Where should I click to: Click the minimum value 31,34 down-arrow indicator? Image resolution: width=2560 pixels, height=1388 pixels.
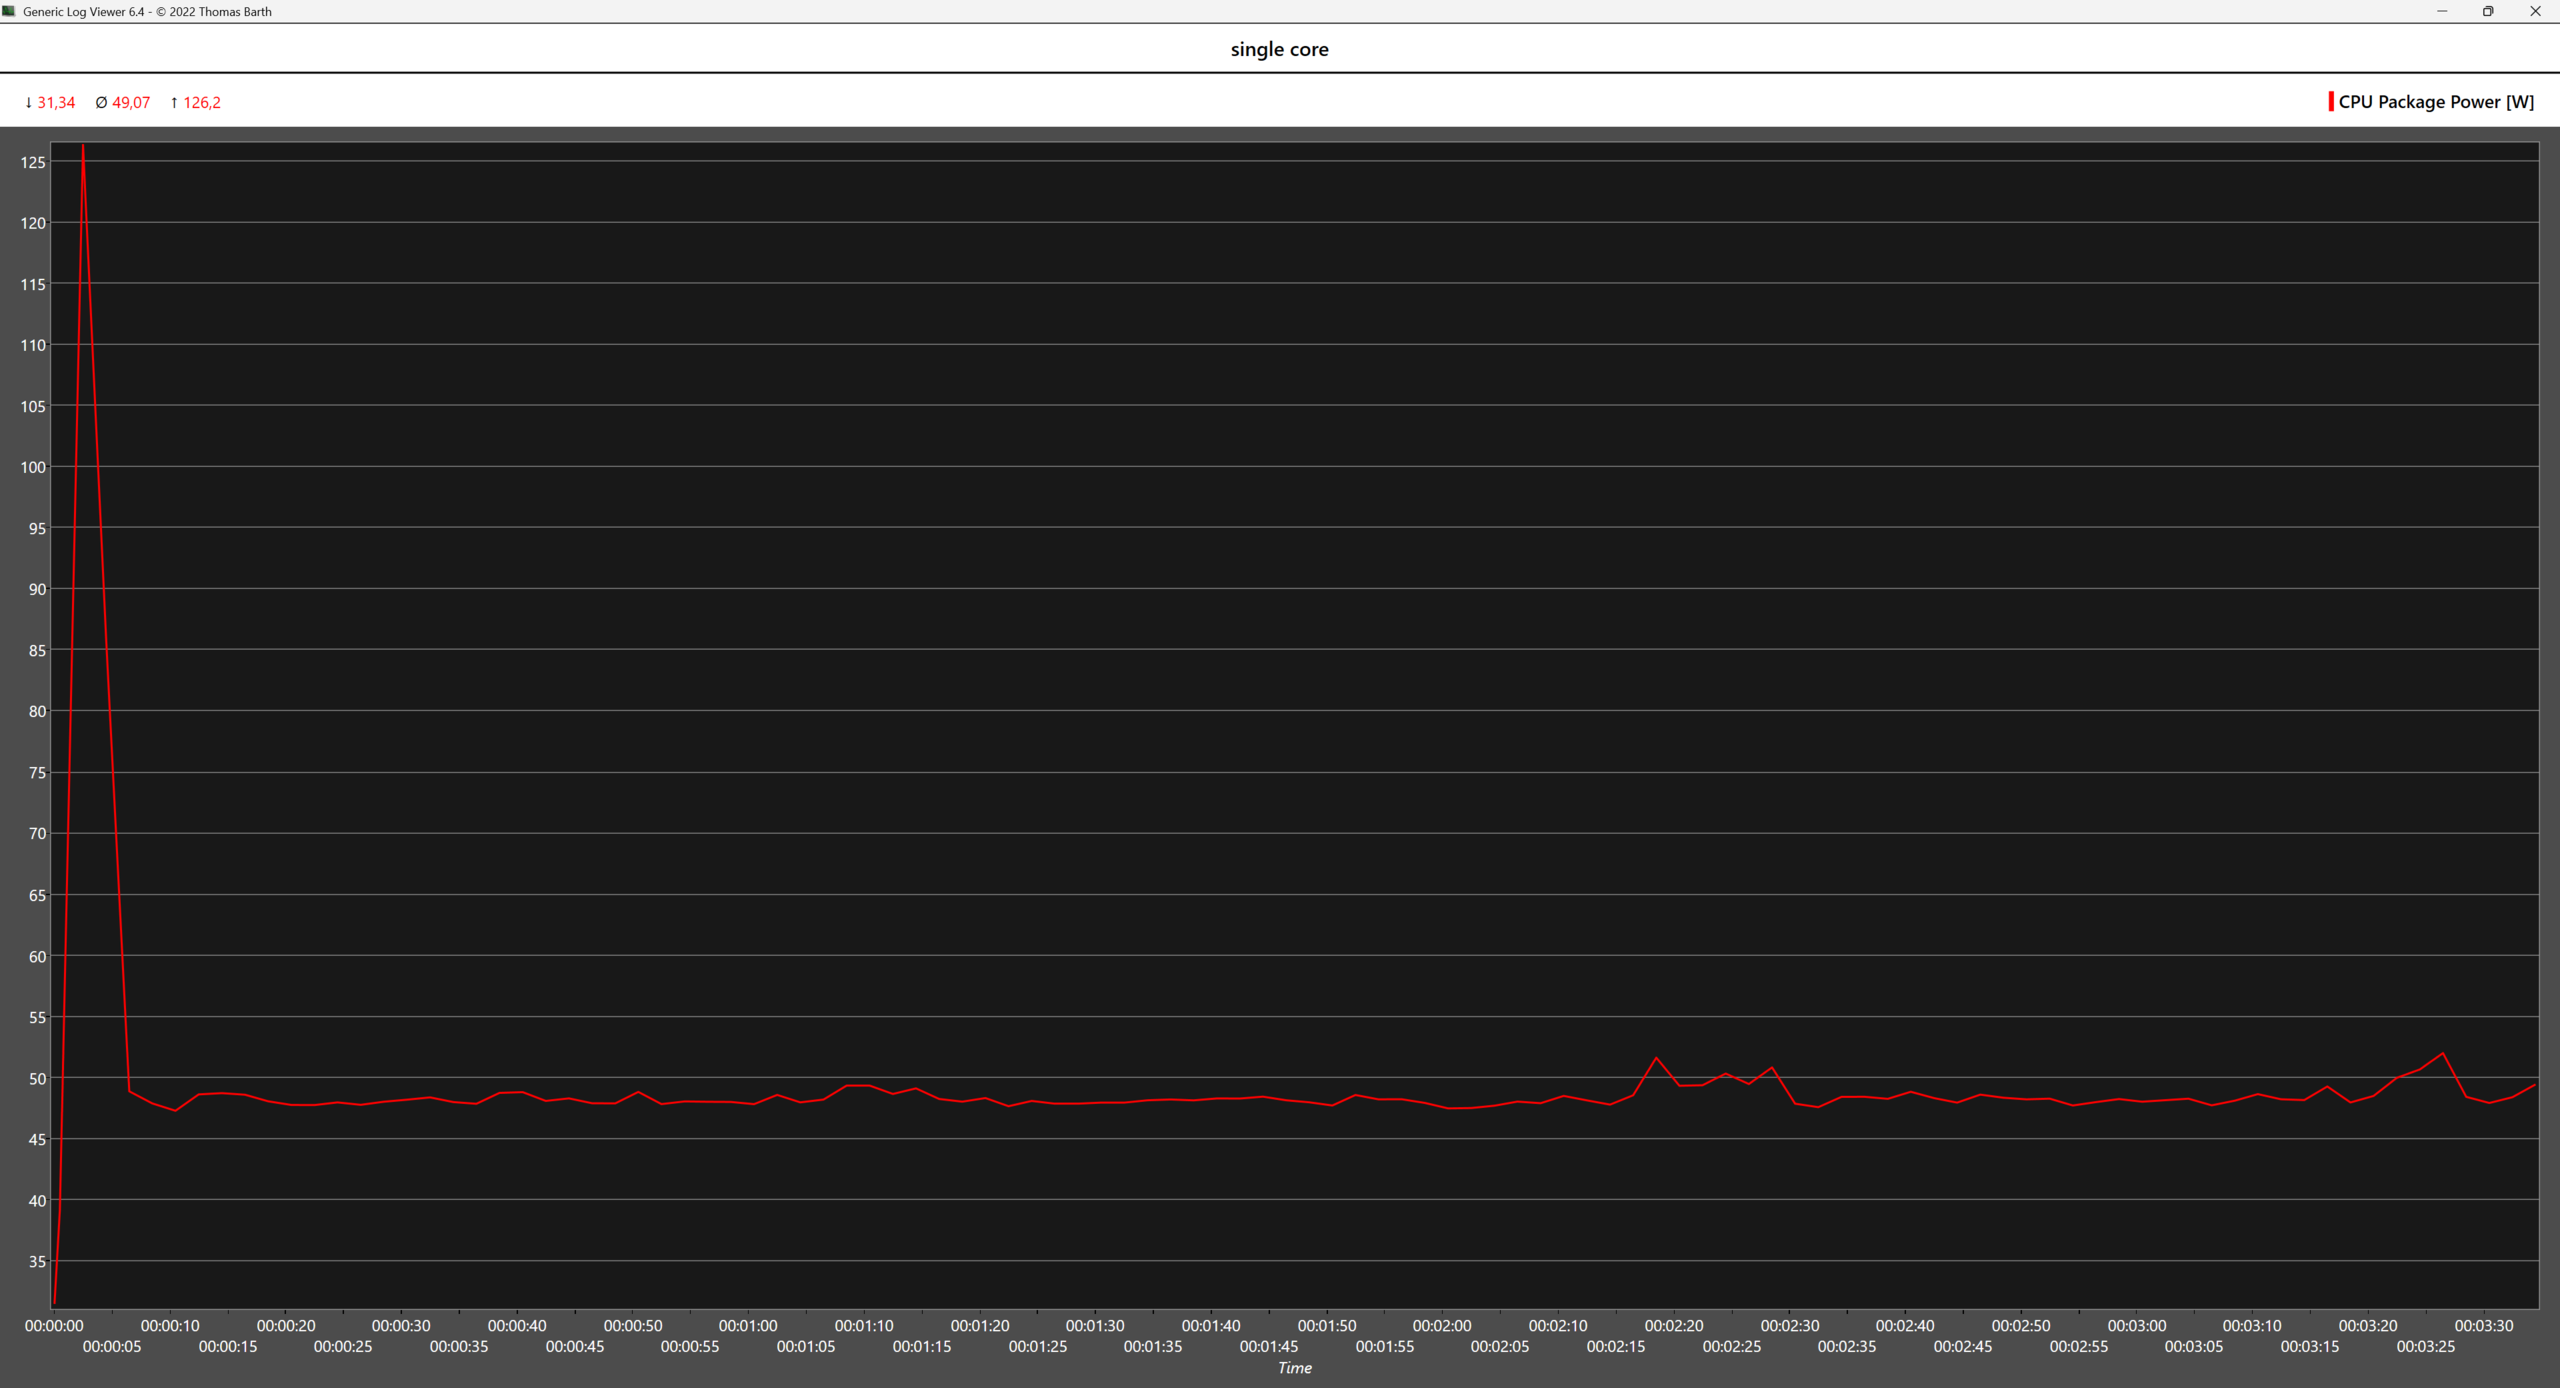pos(28,103)
